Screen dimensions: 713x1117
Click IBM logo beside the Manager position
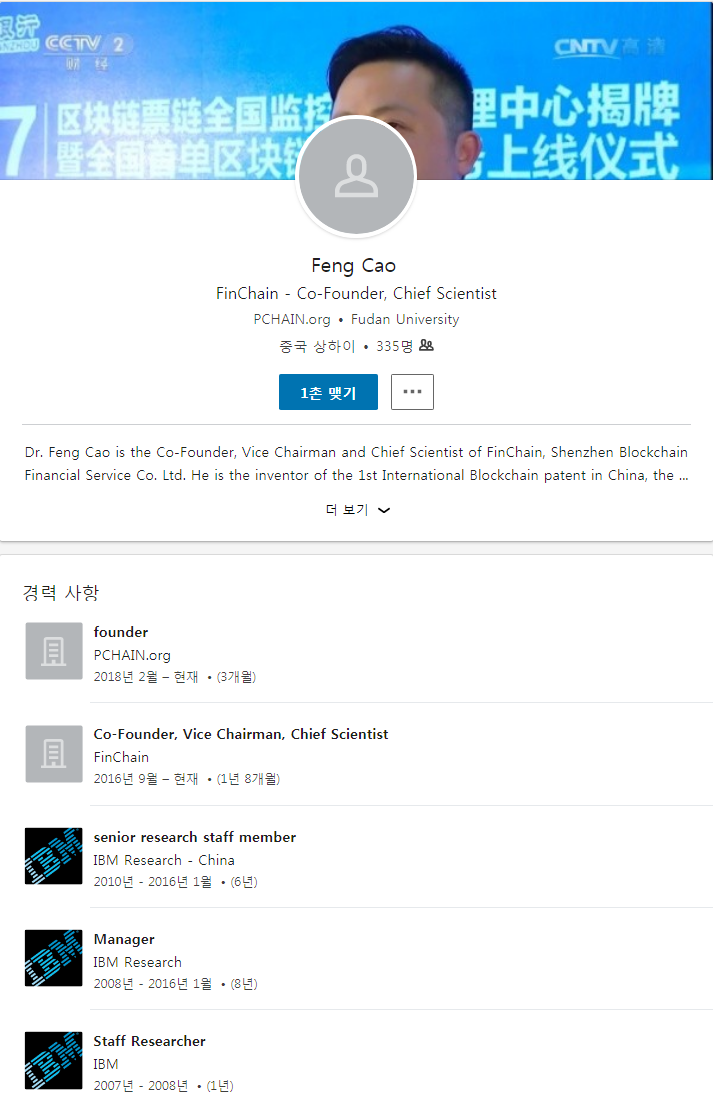tap(54, 958)
